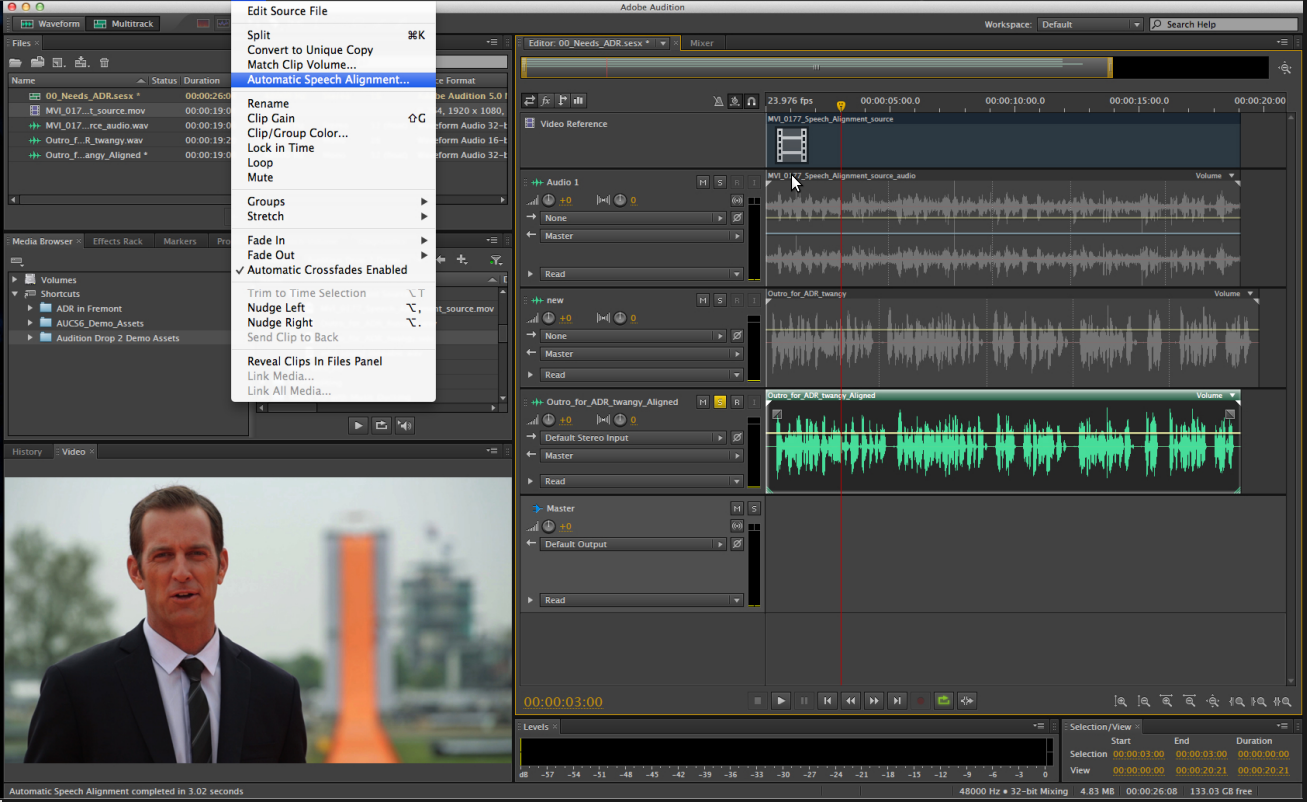Arm the 'new' track for record
1307x802 pixels.
click(x=736, y=300)
